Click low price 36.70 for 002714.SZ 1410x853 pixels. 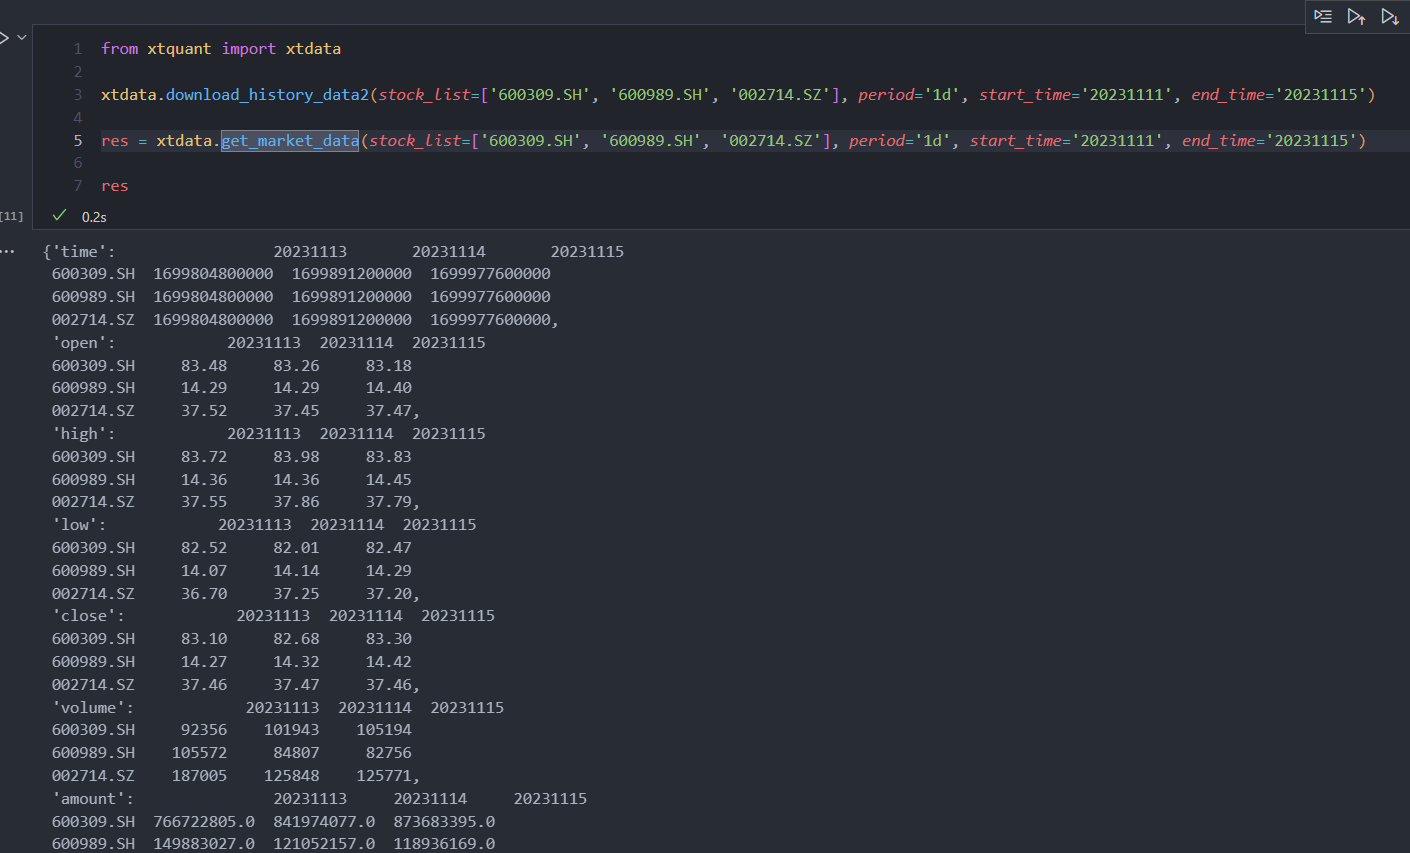coord(204,594)
